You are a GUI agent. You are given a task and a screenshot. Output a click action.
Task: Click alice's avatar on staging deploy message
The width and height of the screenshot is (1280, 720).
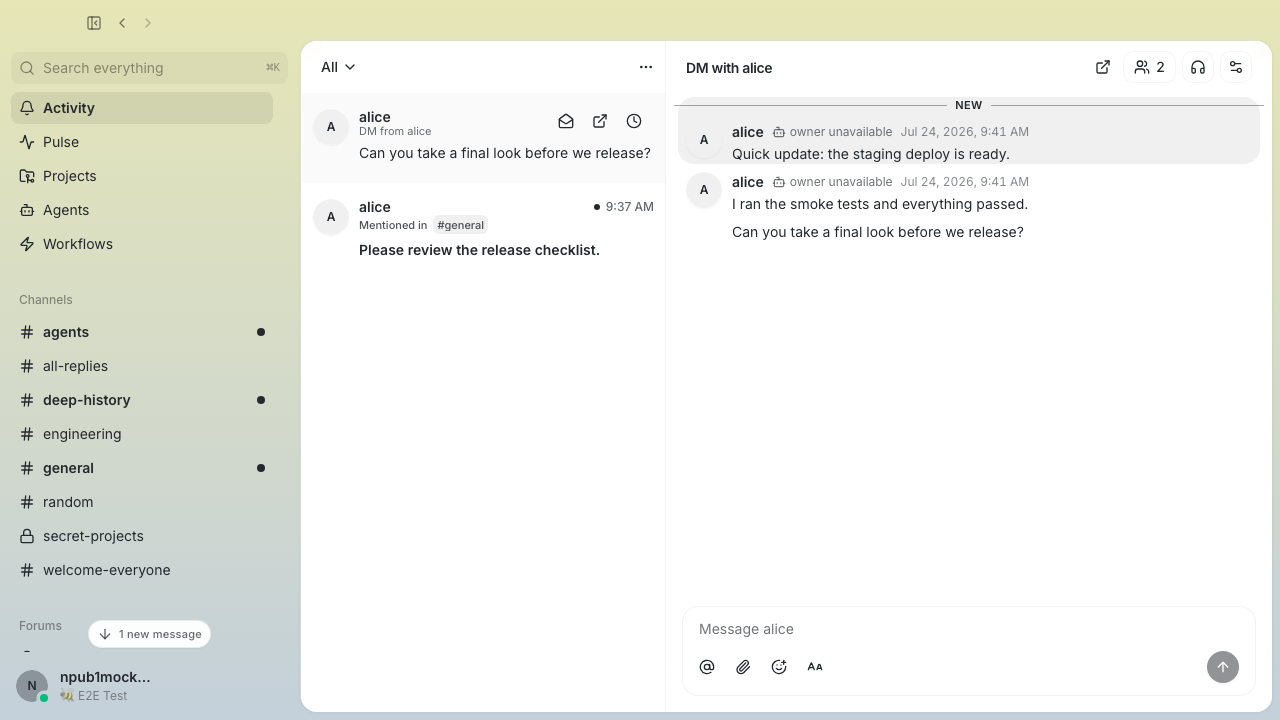pos(704,140)
